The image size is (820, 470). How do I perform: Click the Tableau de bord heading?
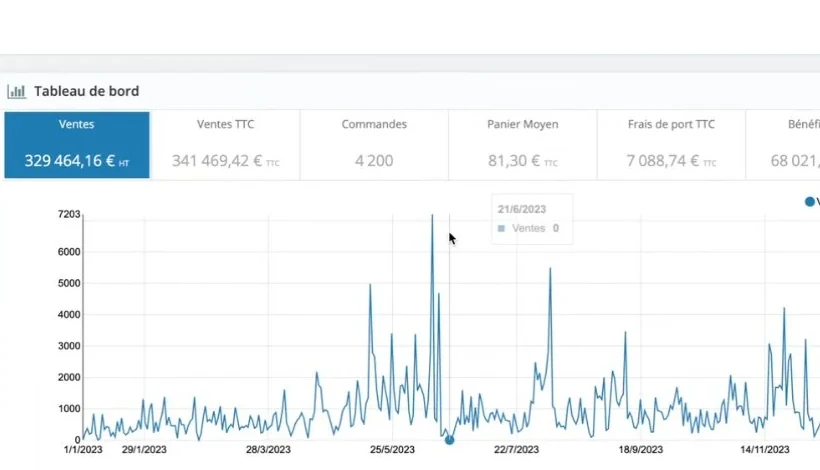tap(87, 91)
